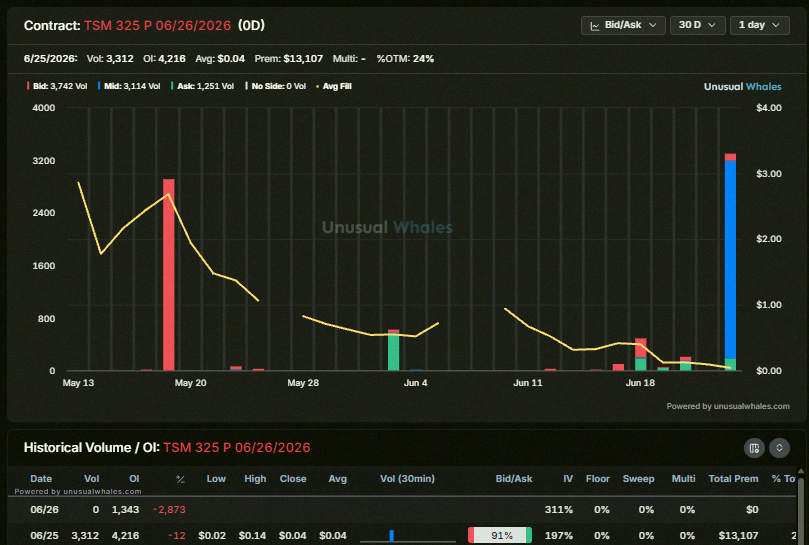Screen dimensions: 809x545
Task: Open the Bid/Ask chart type dropdown
Action: (x=623, y=25)
